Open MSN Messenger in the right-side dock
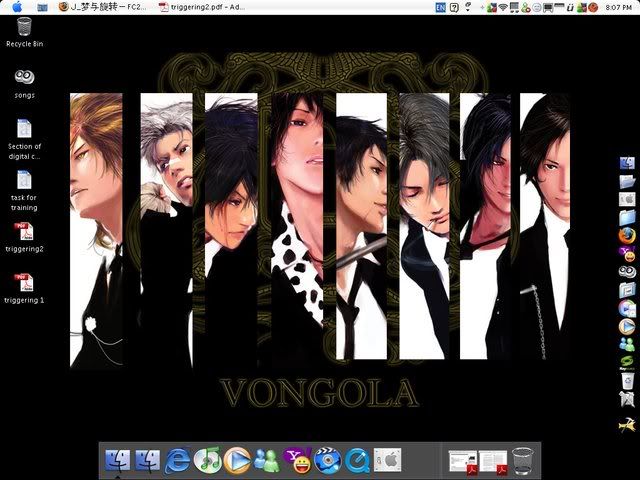The width and height of the screenshot is (640, 480). tap(627, 344)
